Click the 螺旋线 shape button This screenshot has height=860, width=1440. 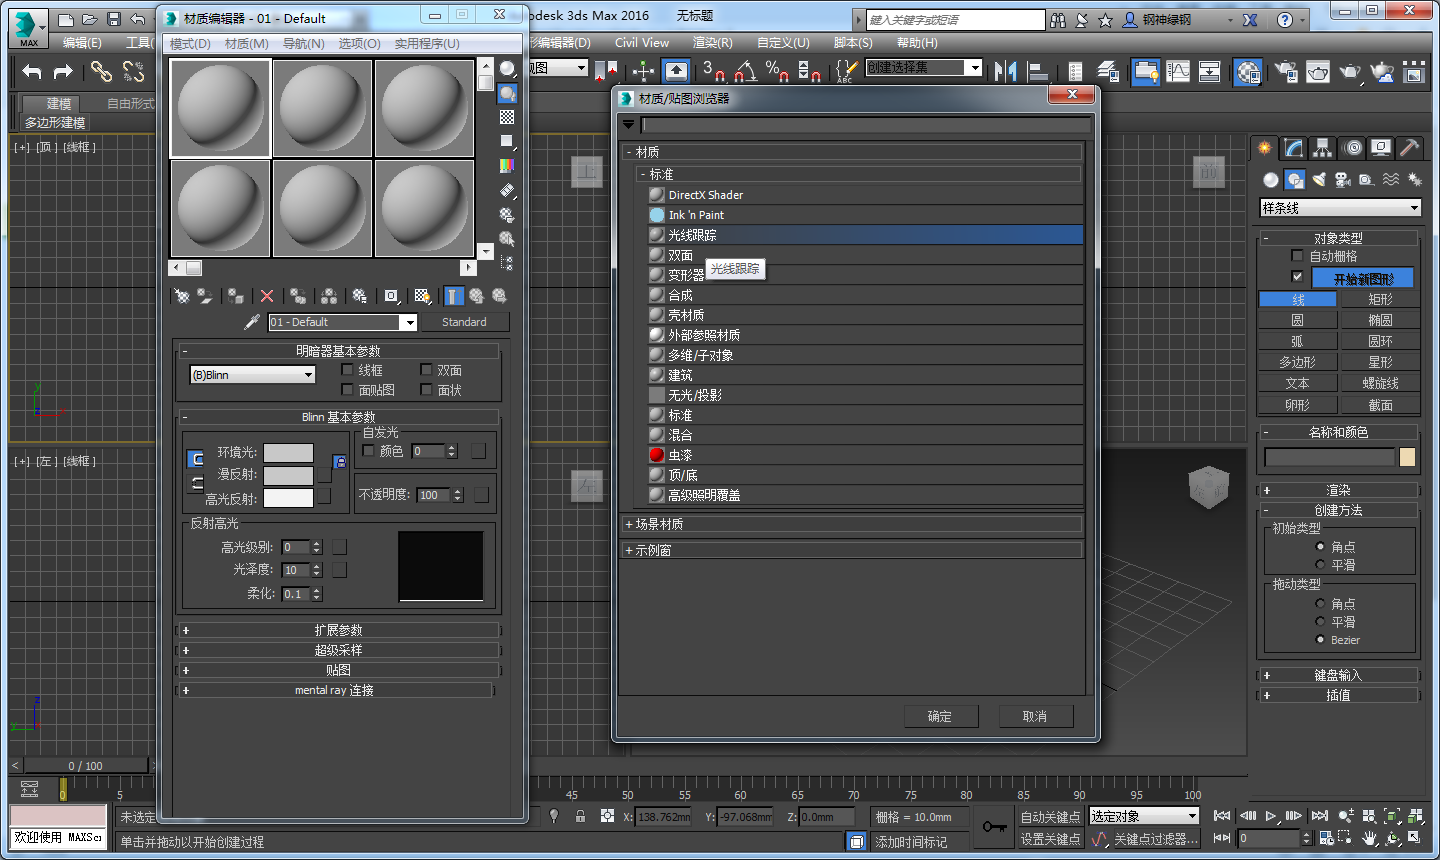coord(1380,383)
